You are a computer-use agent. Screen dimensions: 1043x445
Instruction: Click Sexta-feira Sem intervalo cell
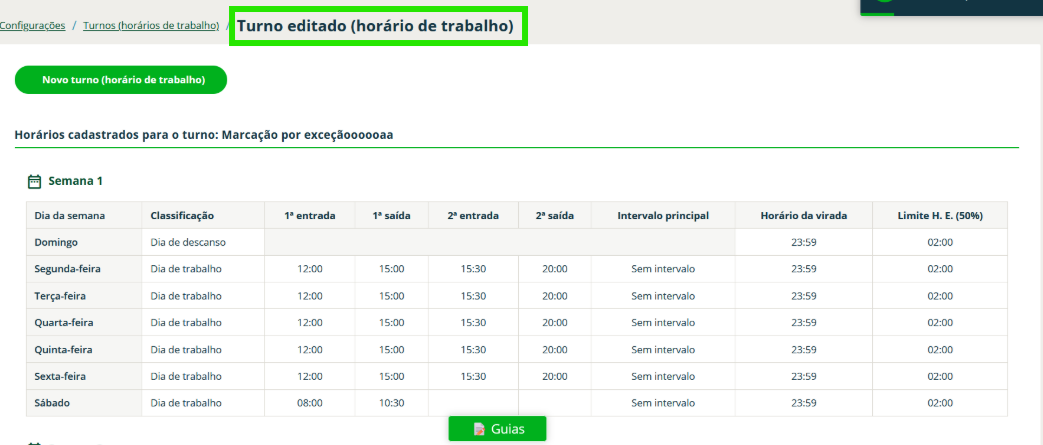(662, 376)
